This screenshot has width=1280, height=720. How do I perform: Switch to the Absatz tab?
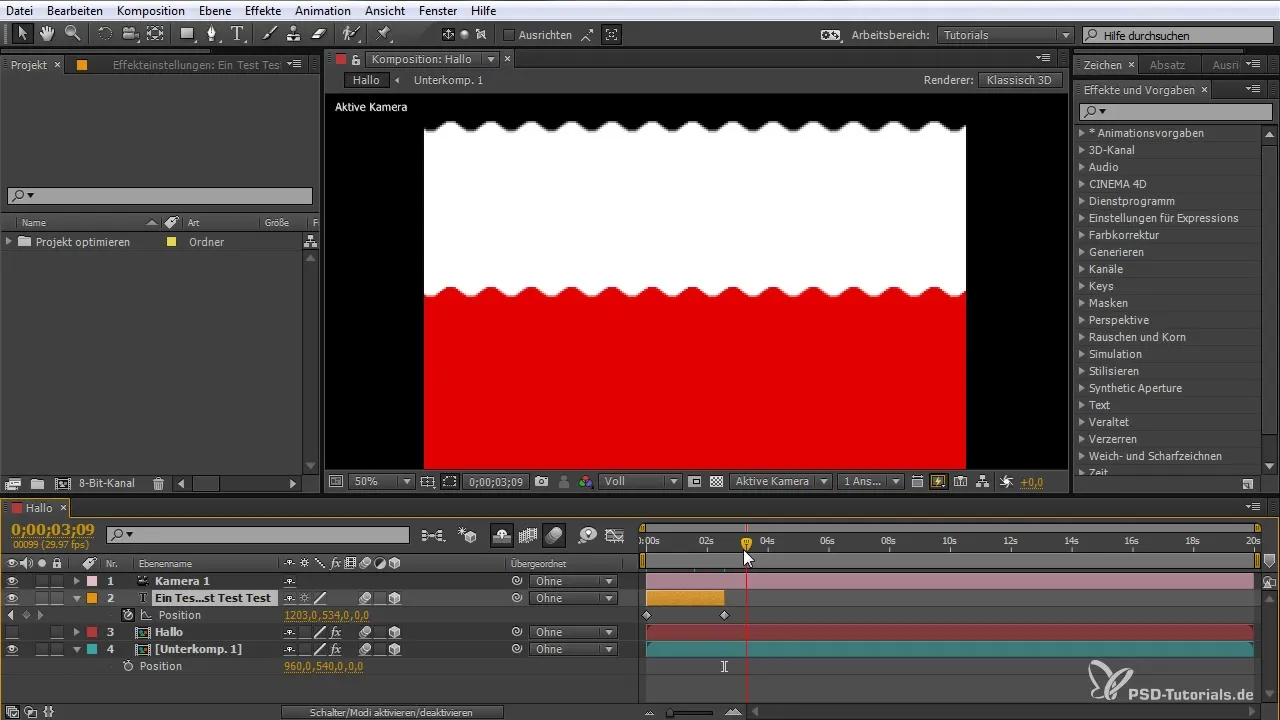click(1168, 64)
